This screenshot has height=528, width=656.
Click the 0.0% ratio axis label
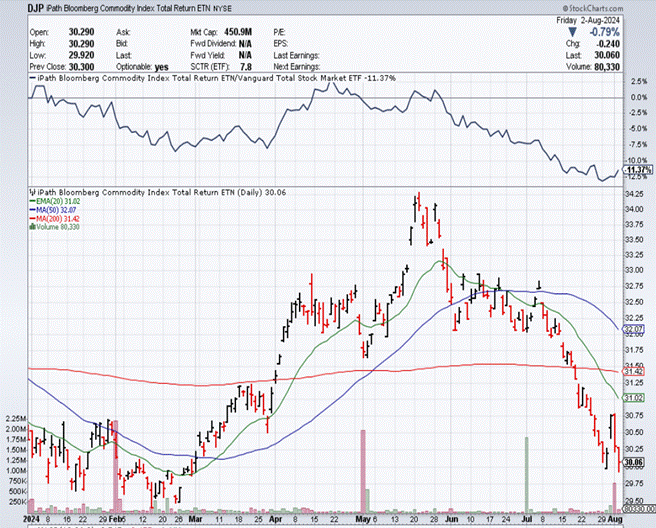point(638,97)
